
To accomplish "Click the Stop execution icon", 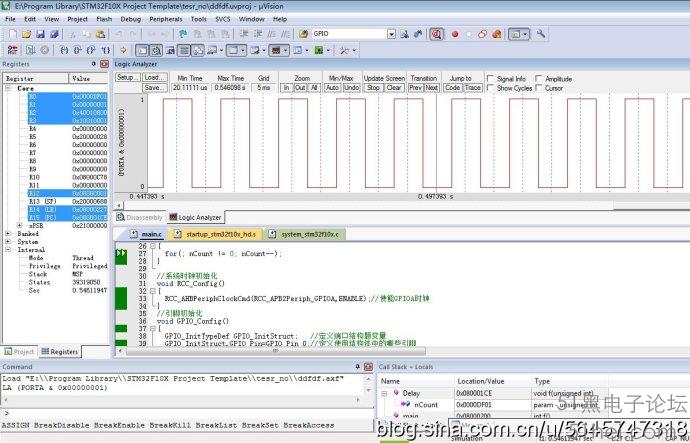I will (x=44, y=50).
